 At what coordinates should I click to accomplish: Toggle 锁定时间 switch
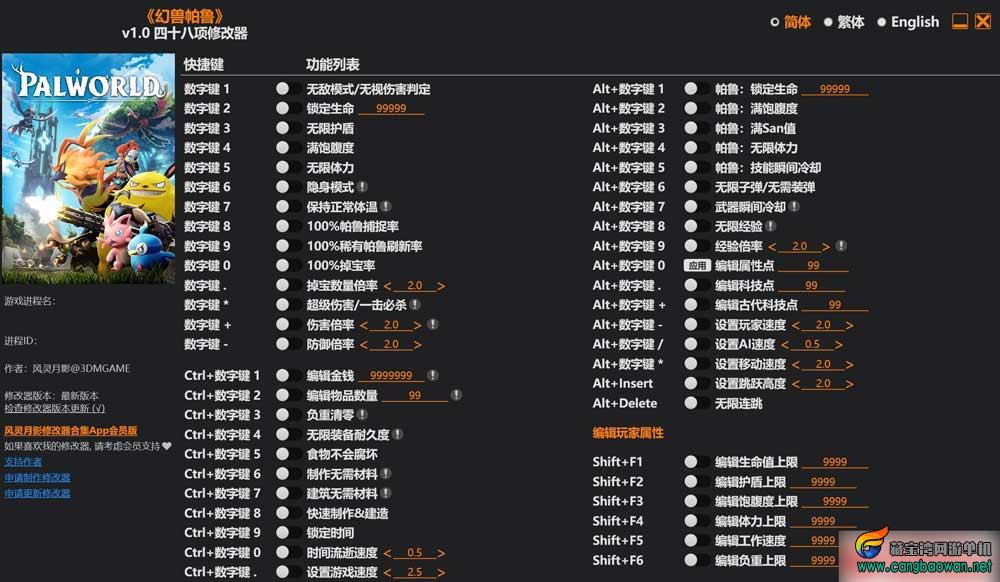[x=288, y=532]
